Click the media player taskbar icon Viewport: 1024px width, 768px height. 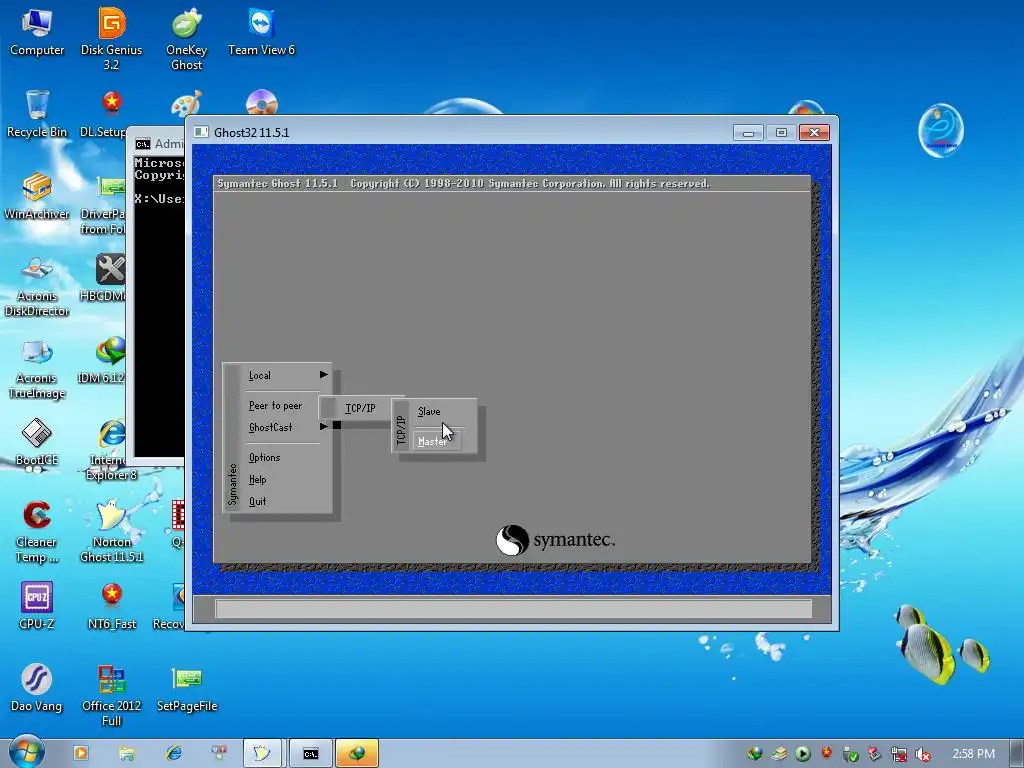point(81,753)
